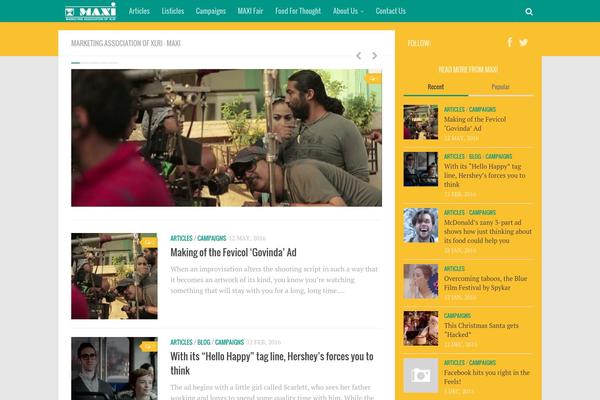Screen dimensions: 600x400
Task: Click sidebar CAMPAIGNS category of McDonald's item
Action: click(x=482, y=213)
